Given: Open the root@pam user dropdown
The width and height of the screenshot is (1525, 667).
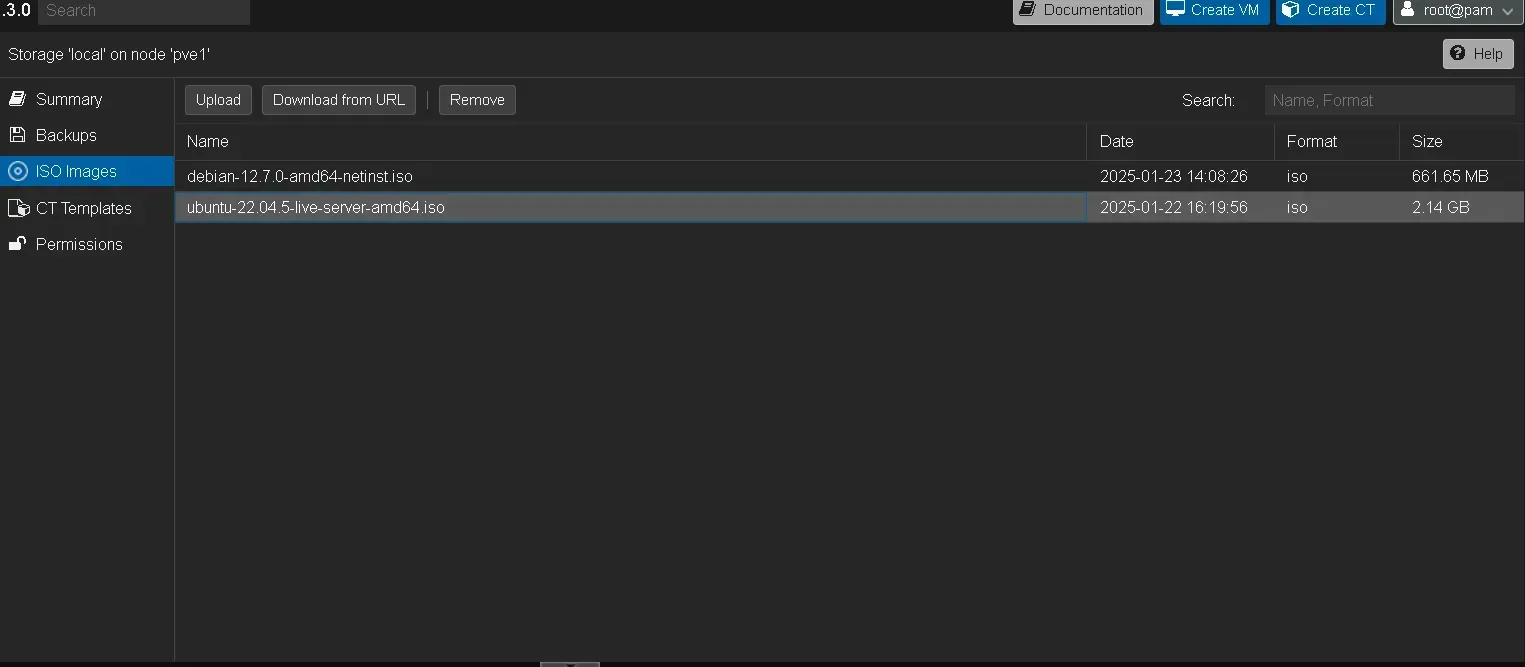Looking at the screenshot, I should click(1457, 10).
